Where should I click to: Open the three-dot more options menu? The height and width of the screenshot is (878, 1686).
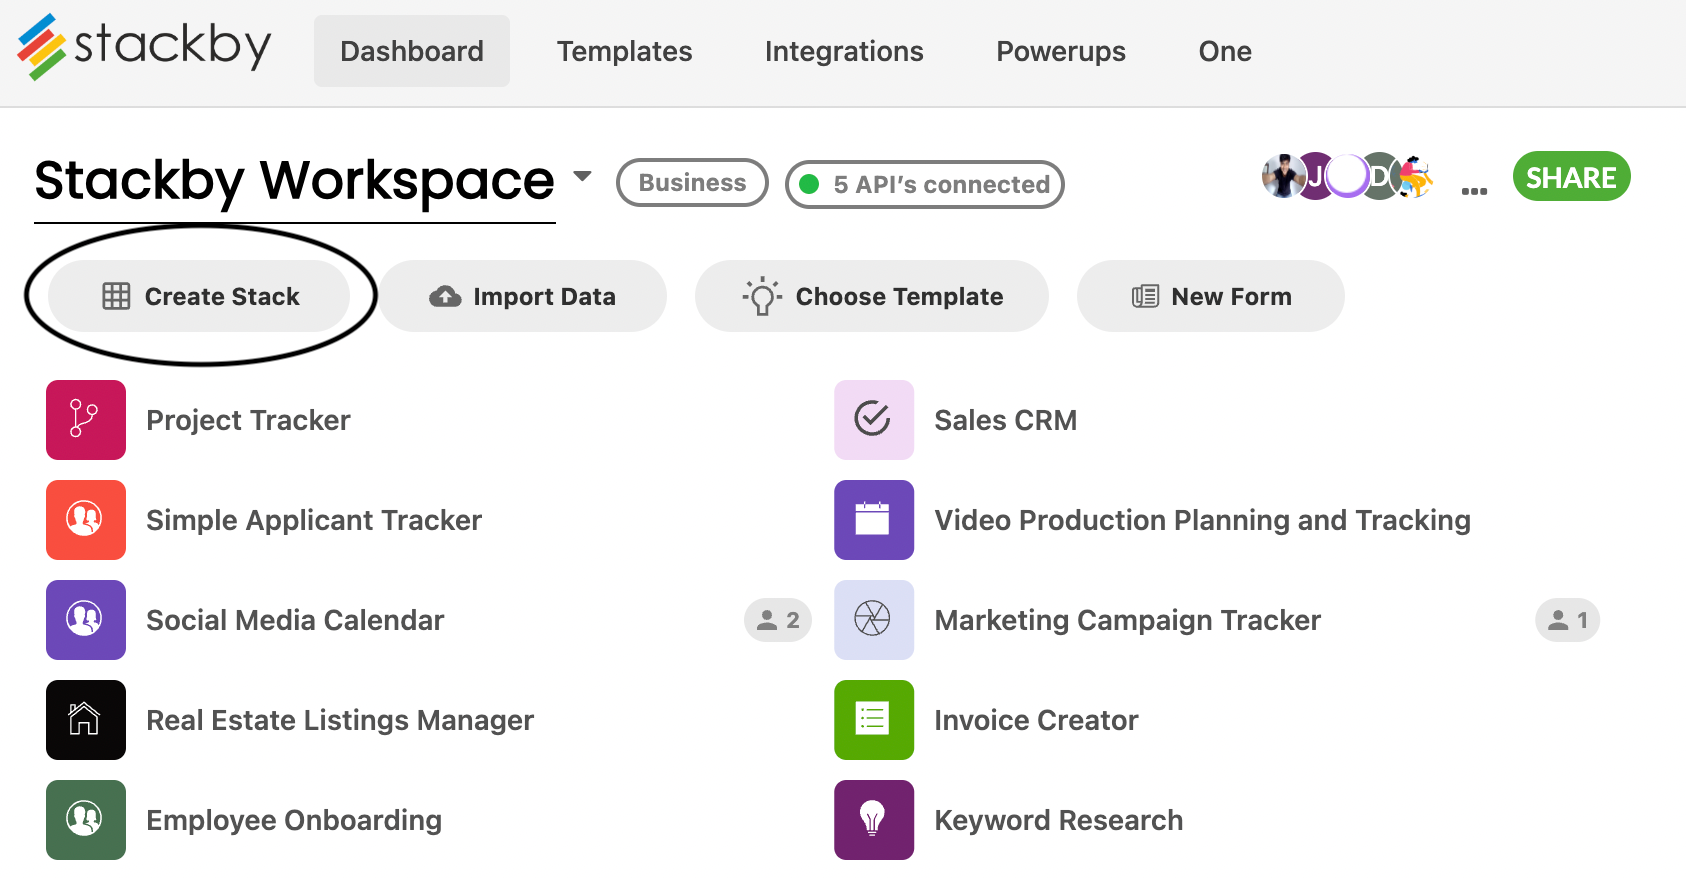[x=1474, y=190]
